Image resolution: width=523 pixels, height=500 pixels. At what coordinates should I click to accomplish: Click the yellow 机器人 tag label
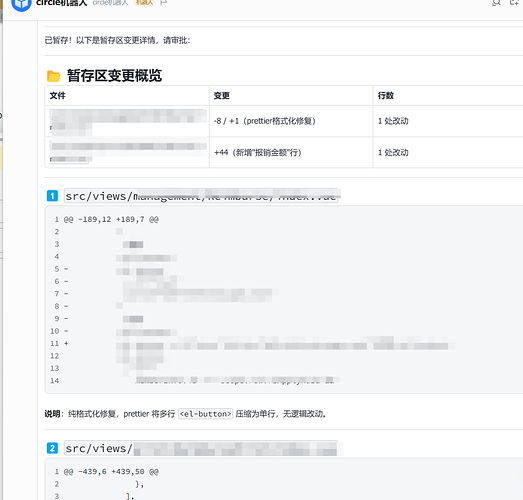click(x=144, y=3)
